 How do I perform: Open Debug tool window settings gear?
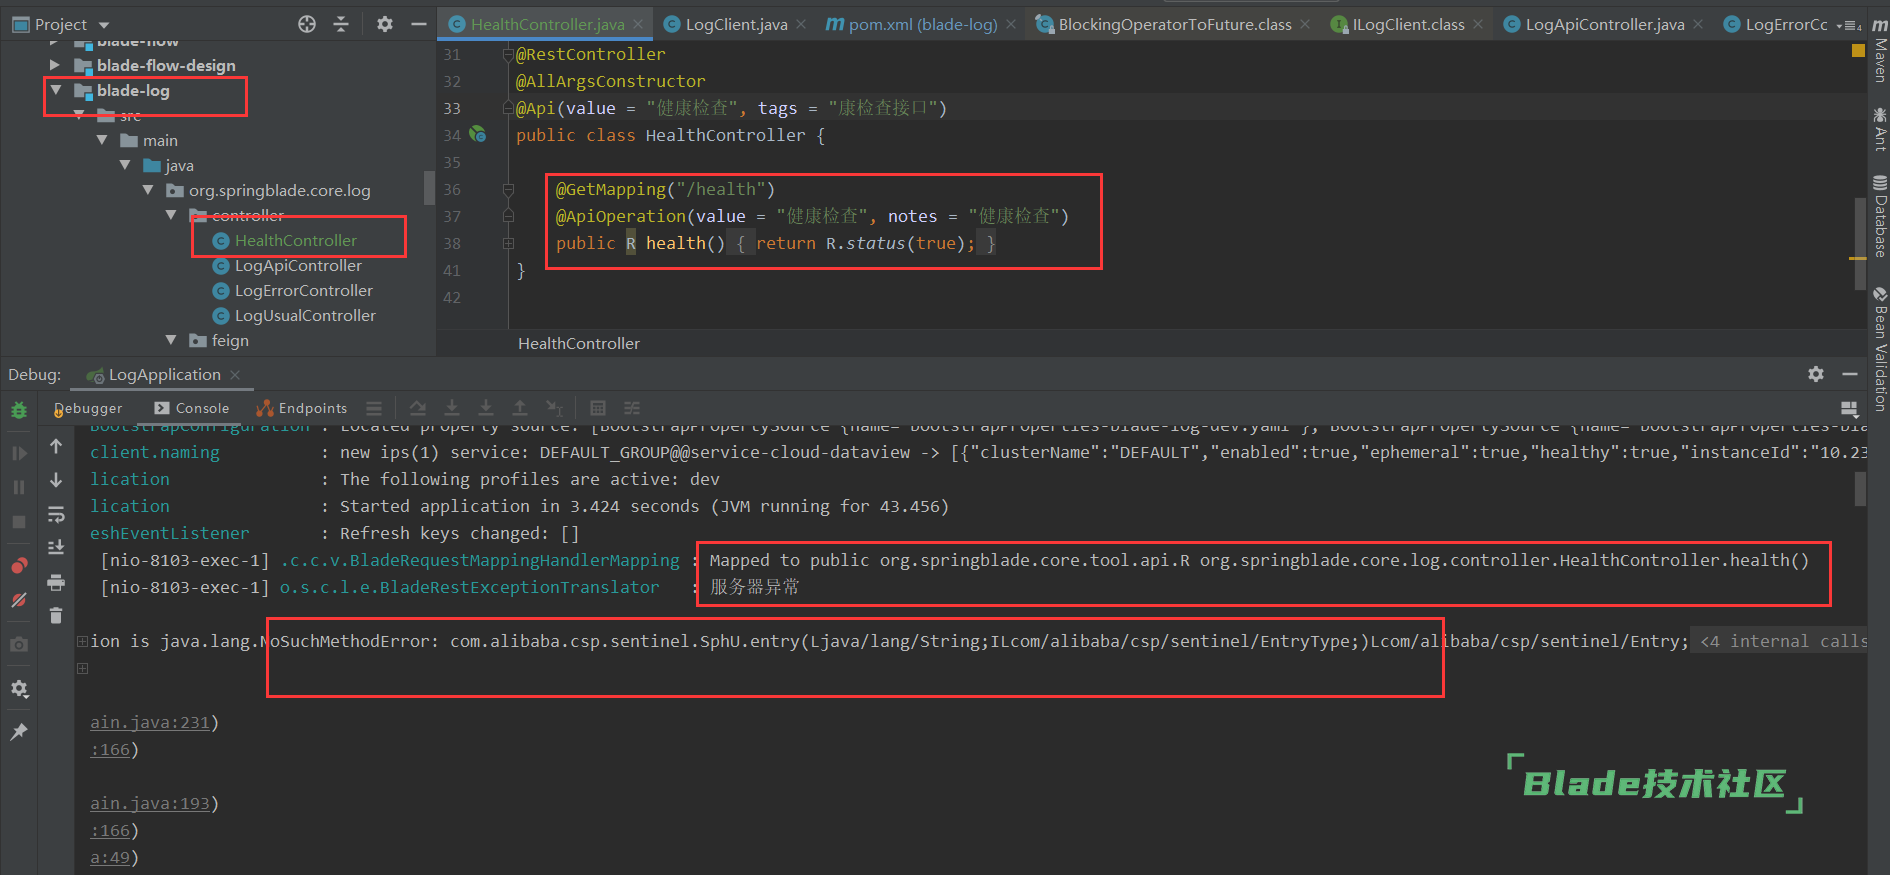tap(1816, 374)
